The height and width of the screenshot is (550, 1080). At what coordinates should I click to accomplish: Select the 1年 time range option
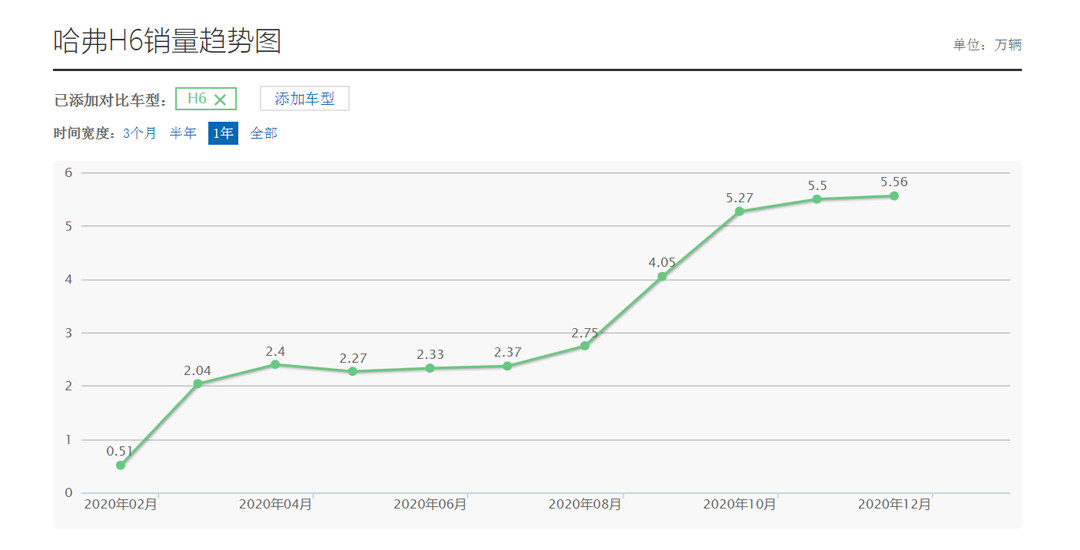pos(223,133)
